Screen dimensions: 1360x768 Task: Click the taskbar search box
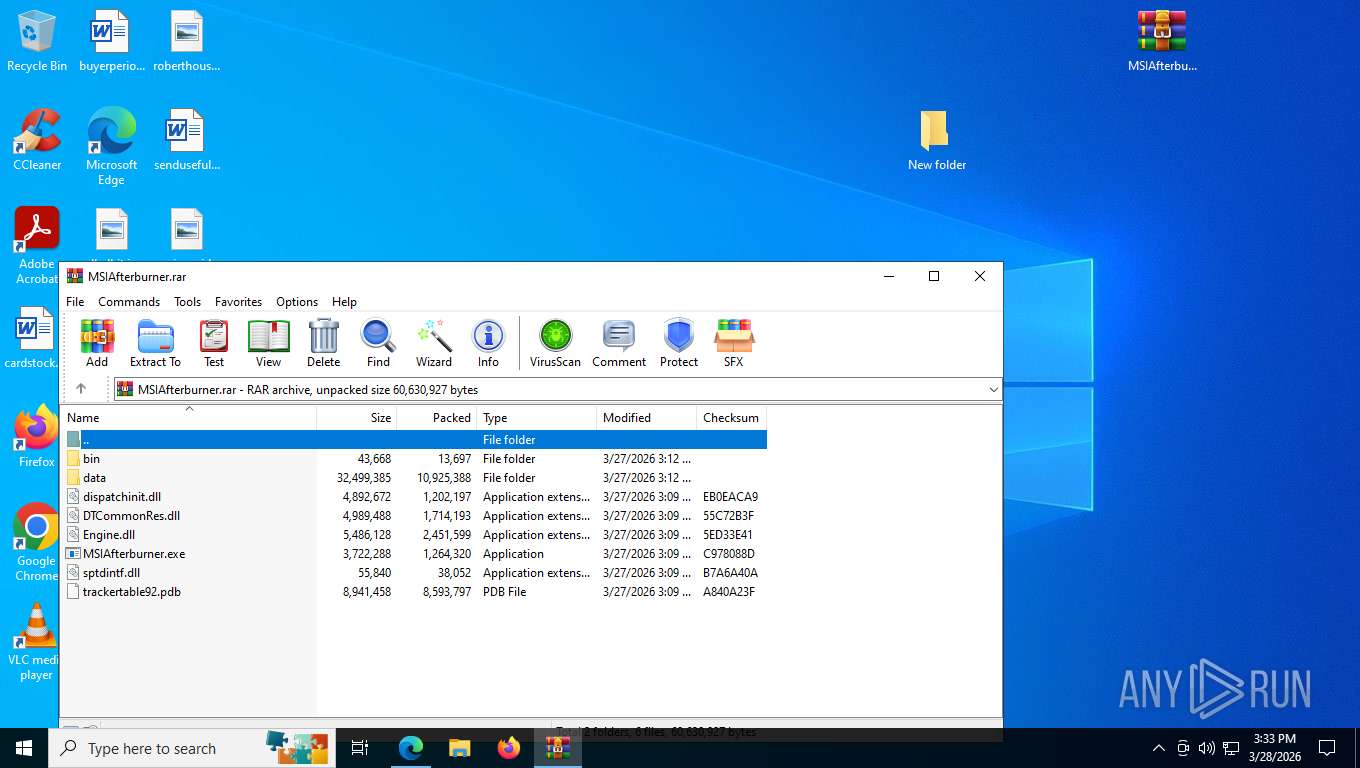coord(190,748)
